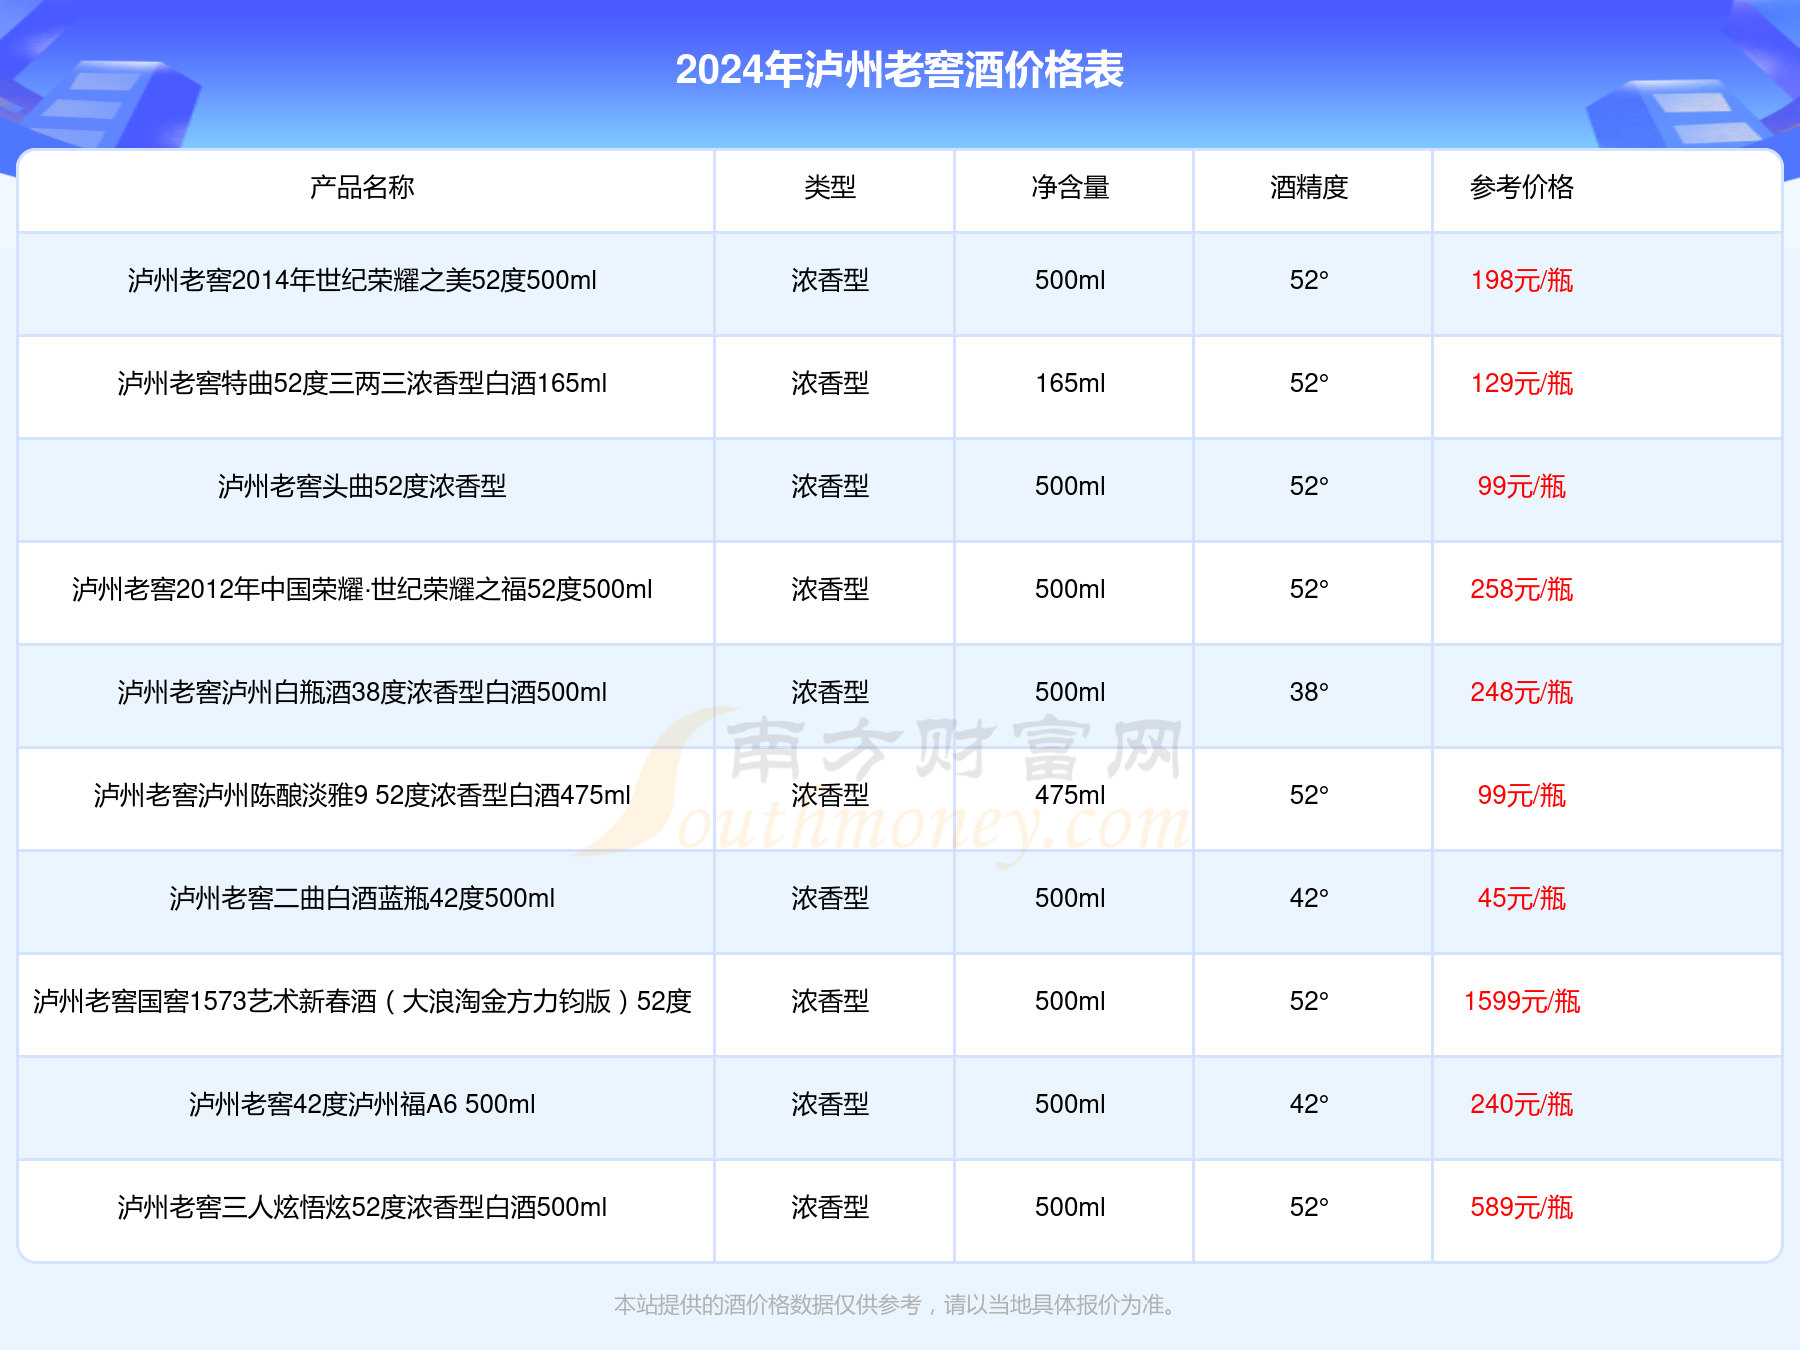Click the 45元/瓶 price
Screen dimensions: 1800x1350
click(1522, 898)
